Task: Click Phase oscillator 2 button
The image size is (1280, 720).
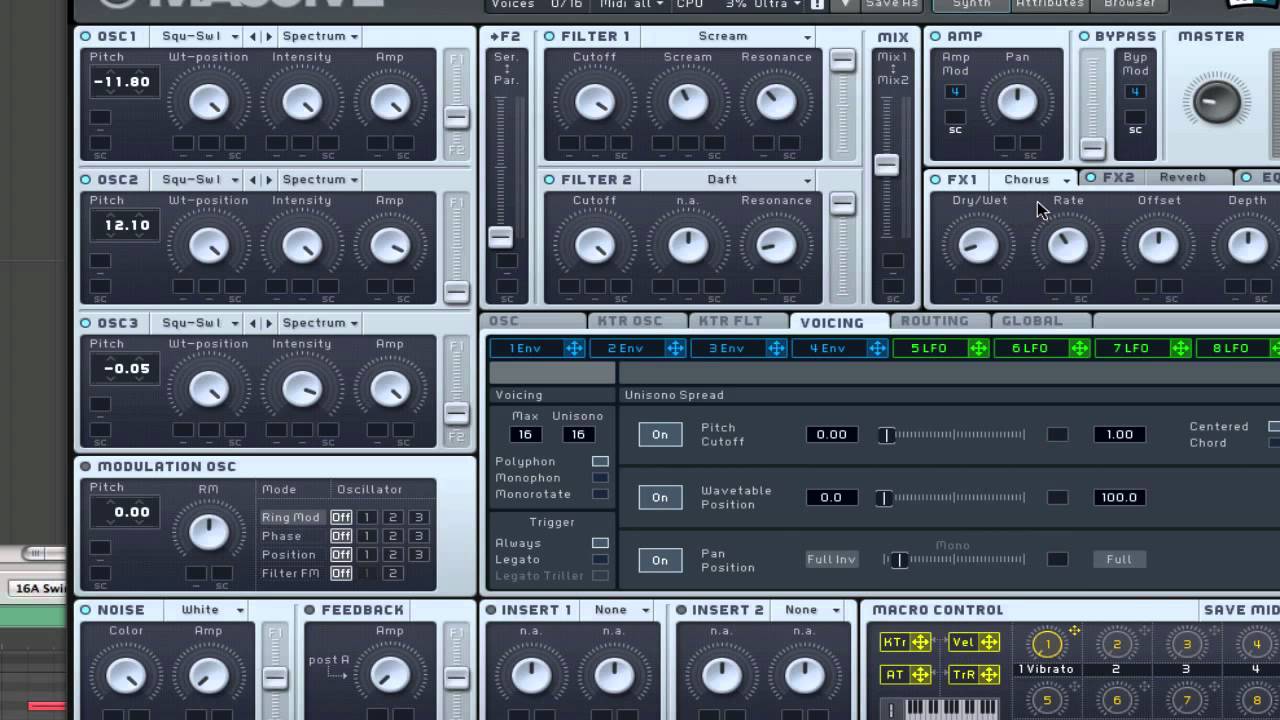Action: (393, 536)
